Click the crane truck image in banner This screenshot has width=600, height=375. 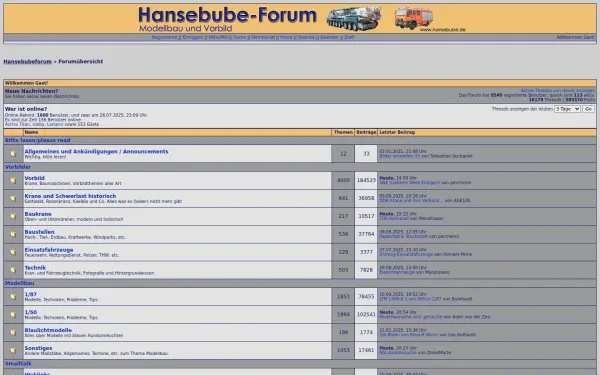(354, 18)
